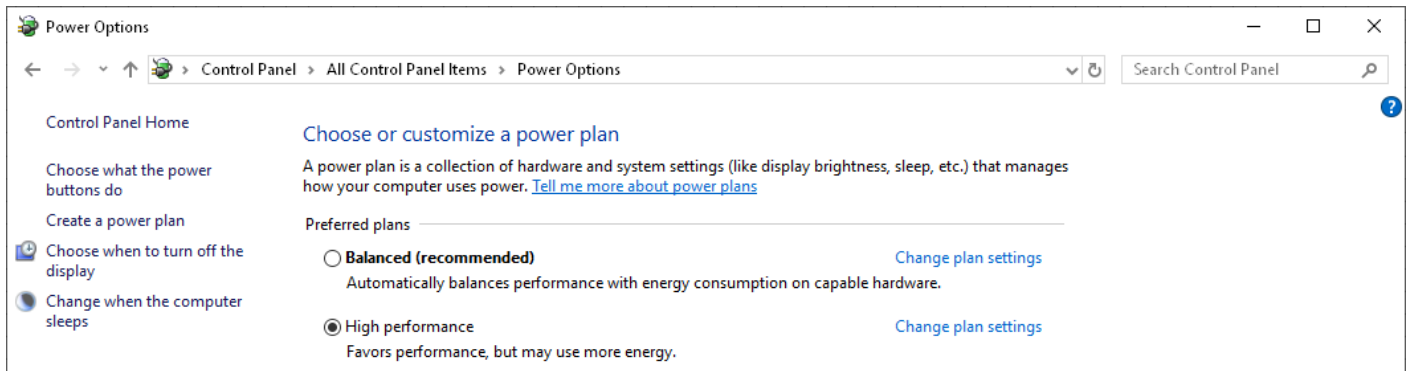Click the moon icon beside computer sleeps
Screen dimensions: 1410x390
[27, 301]
